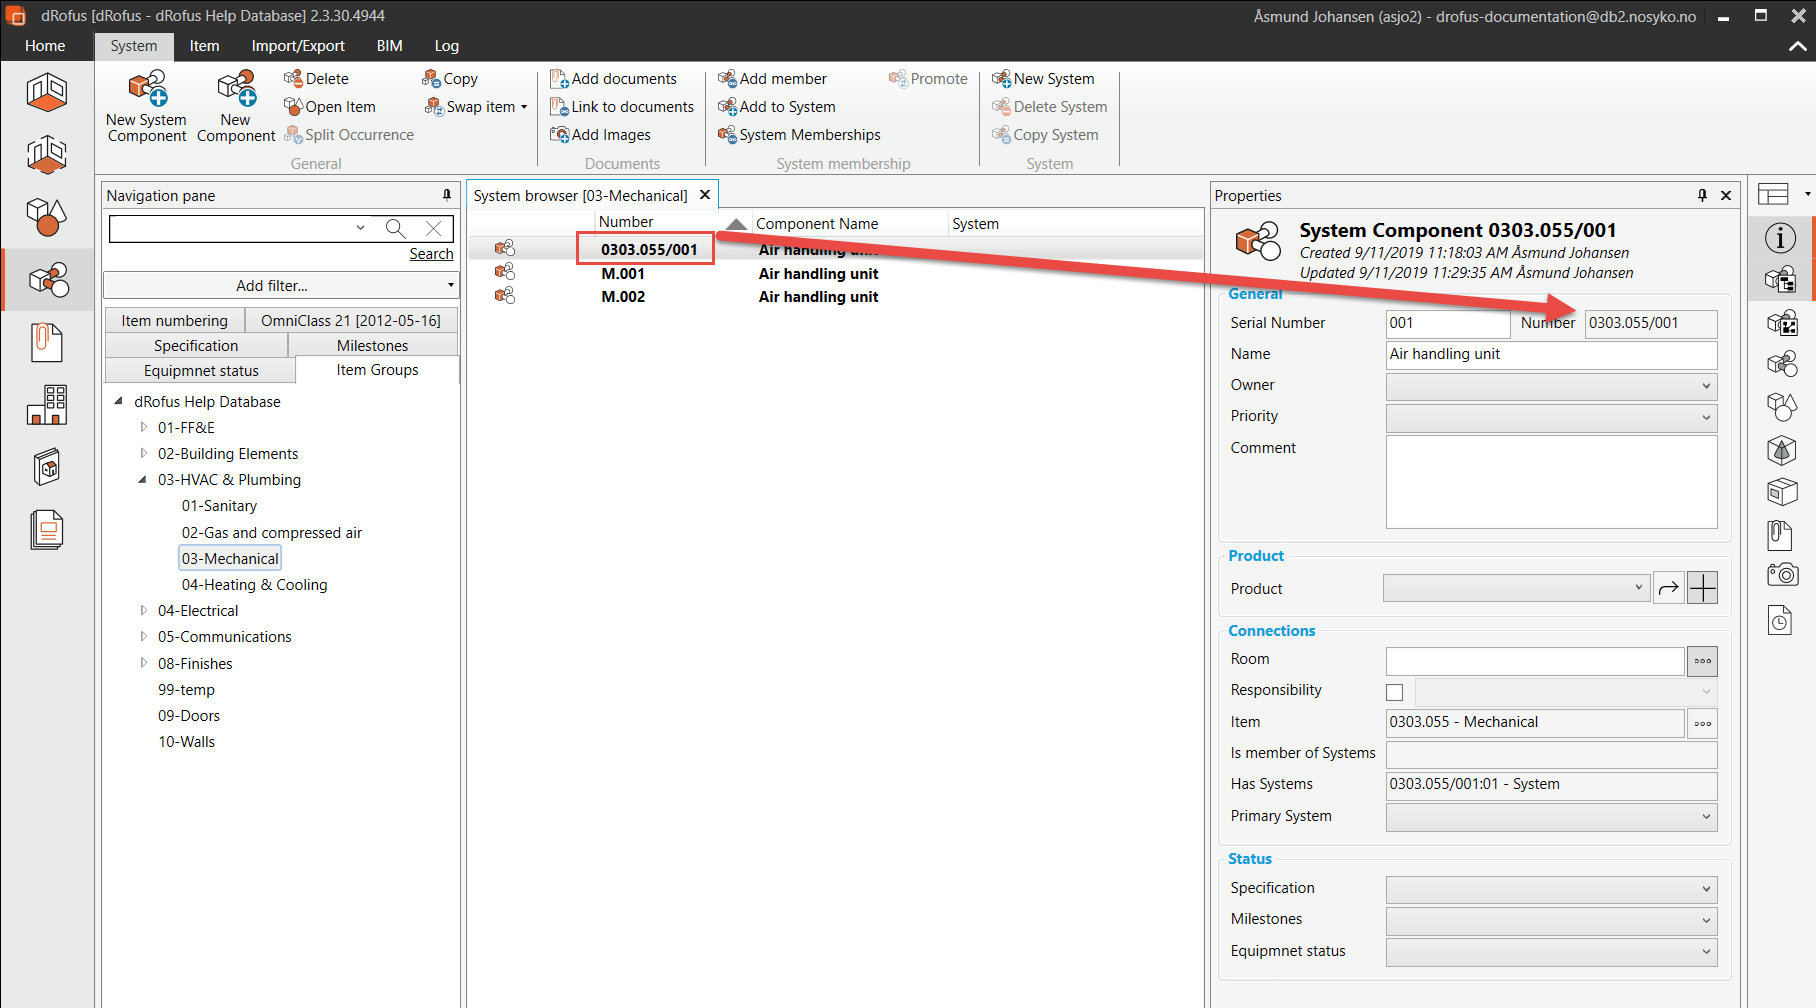Pin the Properties panel
The image size is (1816, 1008).
1702,196
